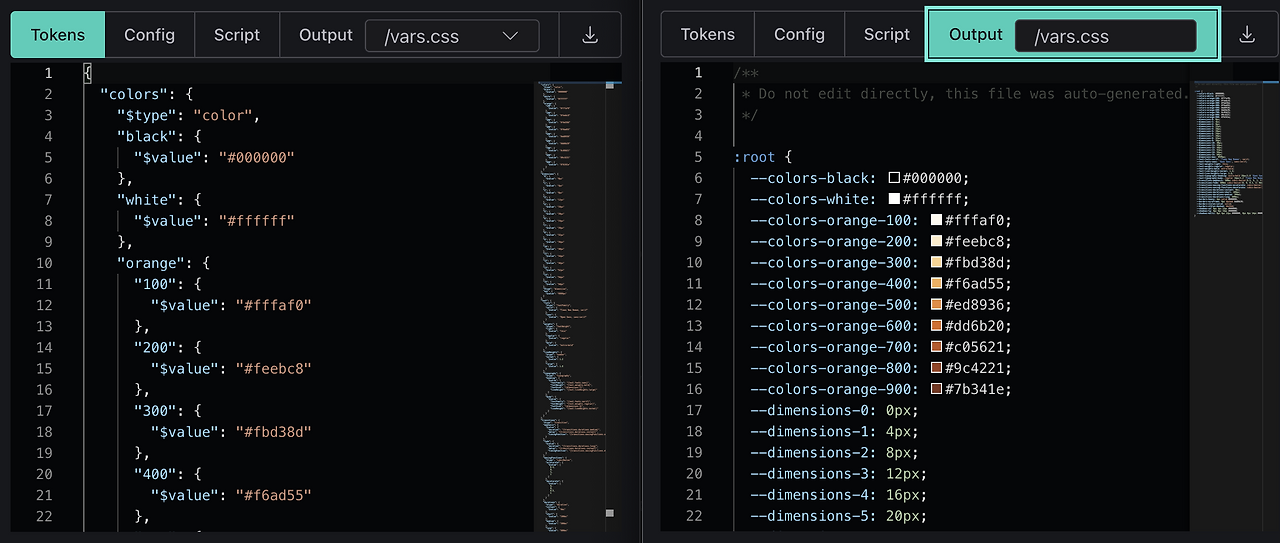Switch to Script tab in left panel
The height and width of the screenshot is (543, 1280).
pos(237,35)
